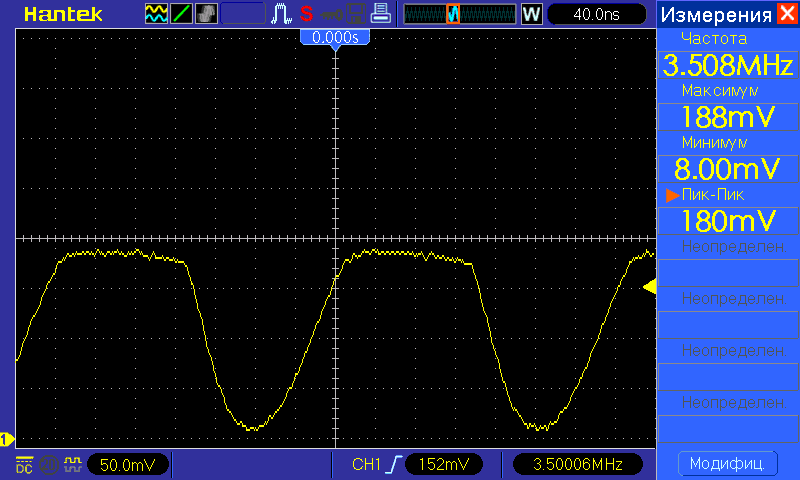Click the green diagonal line icon
Viewport: 800px width, 480px height.
click(182, 14)
